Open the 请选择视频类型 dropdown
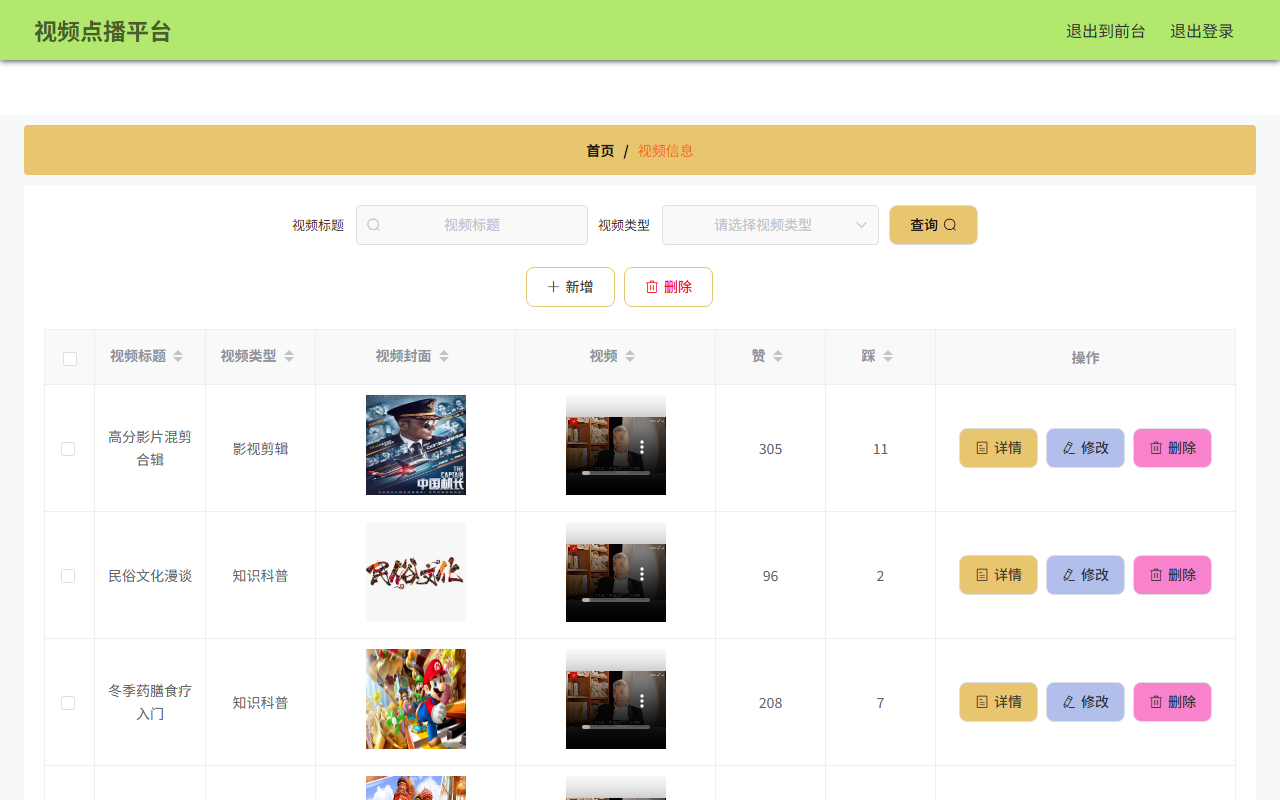Screen dimensions: 1280x800 point(770,225)
